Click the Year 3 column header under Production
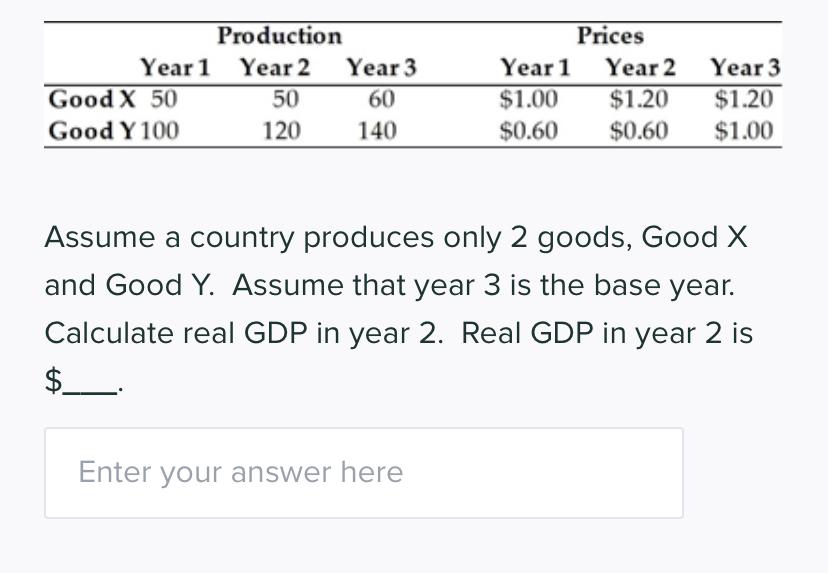The height and width of the screenshot is (573, 828). [x=381, y=68]
